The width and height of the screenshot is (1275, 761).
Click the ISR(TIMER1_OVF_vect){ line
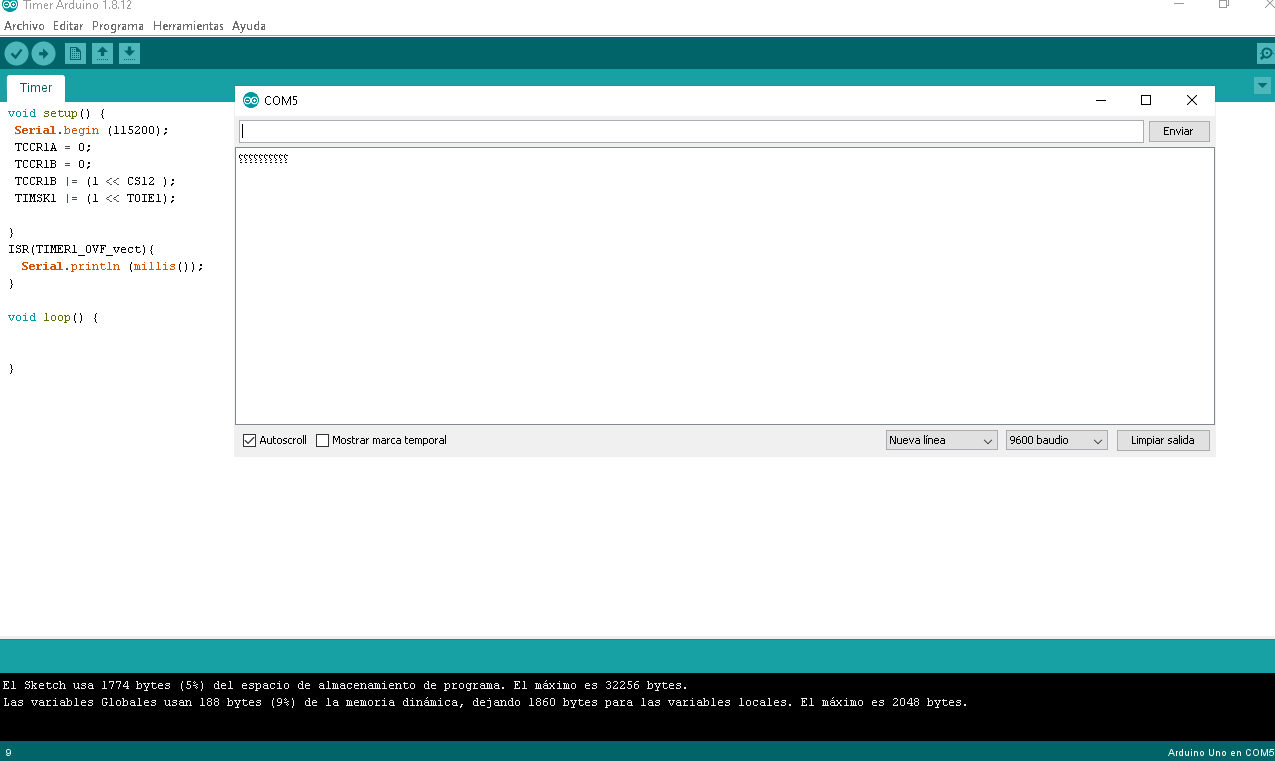pos(81,249)
